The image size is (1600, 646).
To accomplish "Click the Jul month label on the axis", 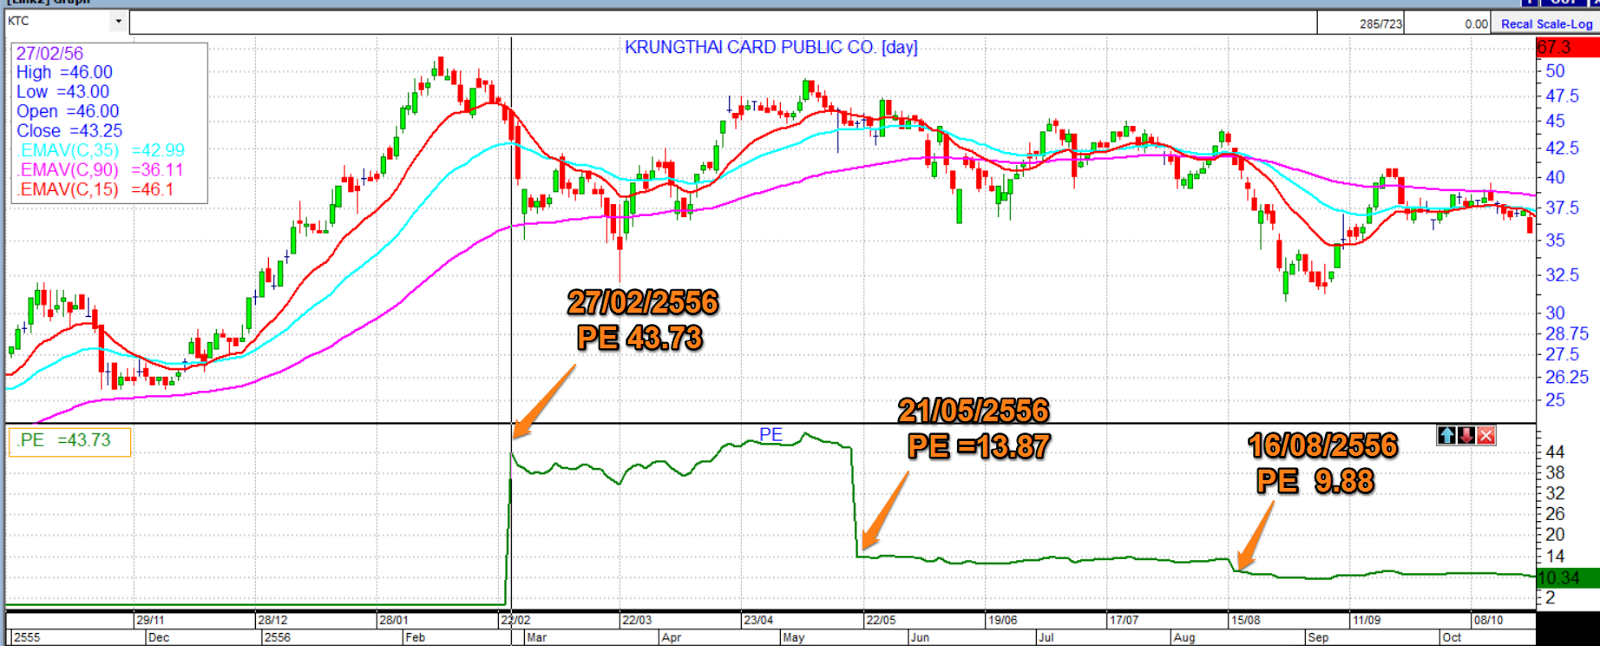I will [1046, 638].
